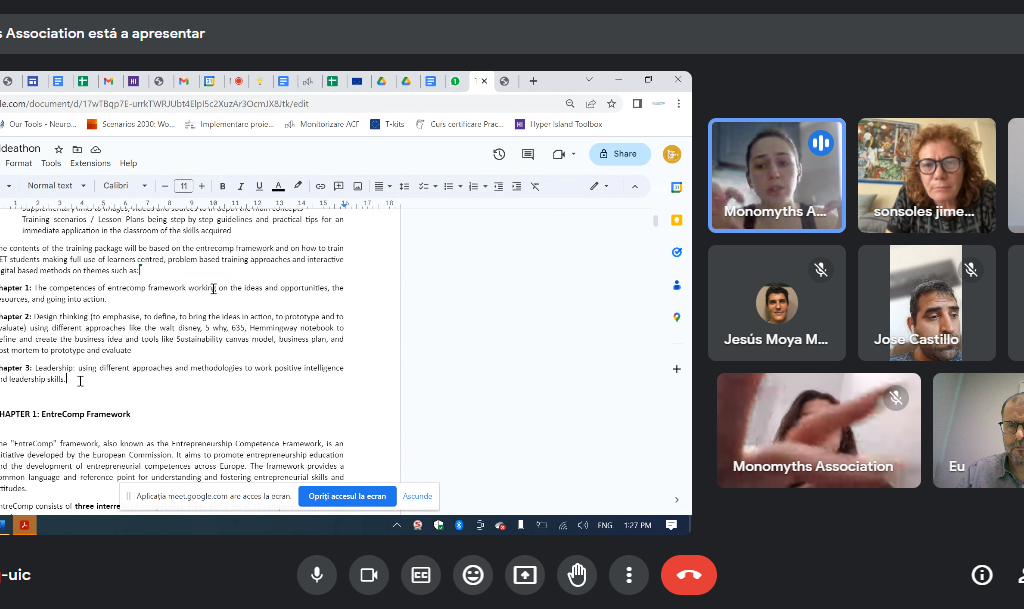Toggle closed captions

pyautogui.click(x=421, y=575)
